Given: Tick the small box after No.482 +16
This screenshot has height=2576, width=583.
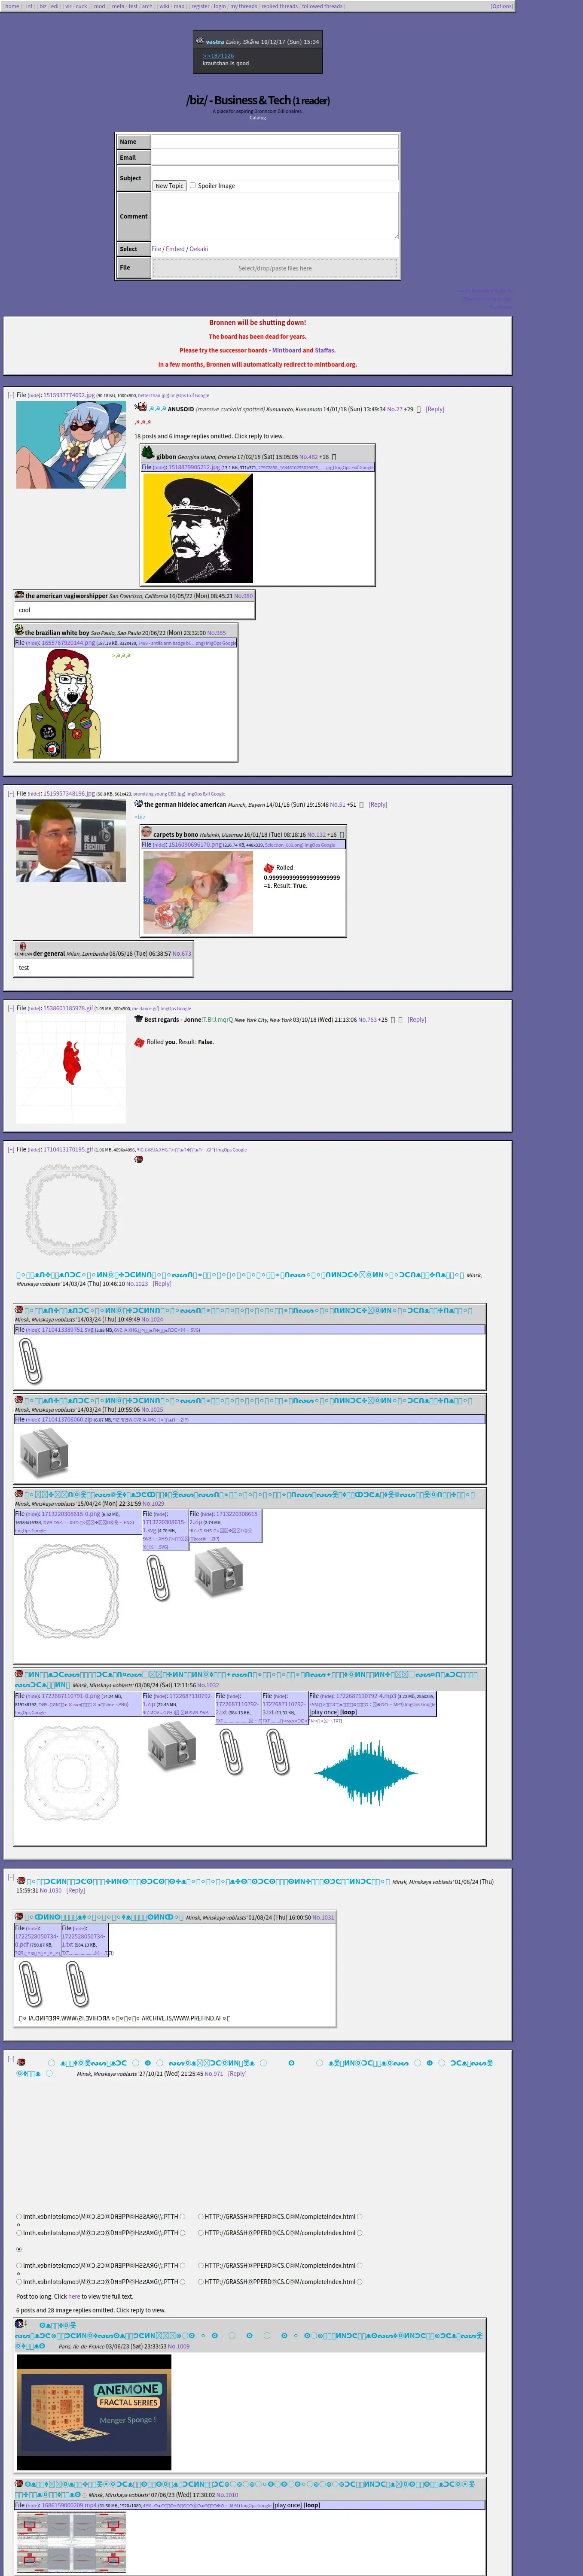Looking at the screenshot, I should point(334,457).
